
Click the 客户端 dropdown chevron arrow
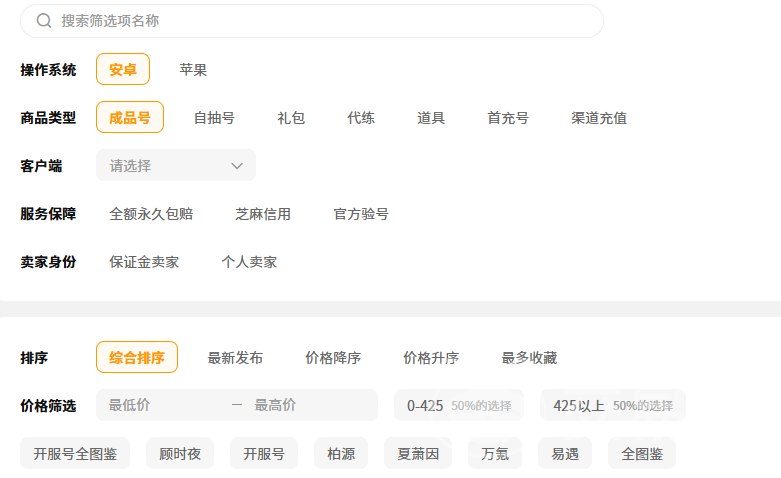tap(237, 165)
